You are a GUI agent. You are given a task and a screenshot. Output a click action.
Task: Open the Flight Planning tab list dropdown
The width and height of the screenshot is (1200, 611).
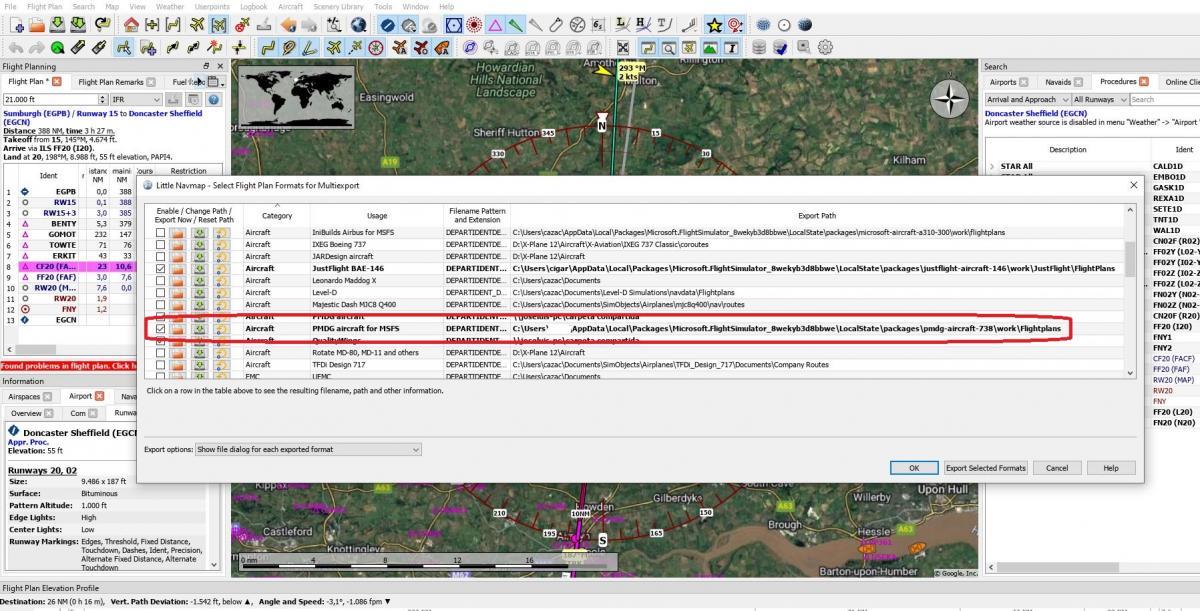(x=215, y=82)
